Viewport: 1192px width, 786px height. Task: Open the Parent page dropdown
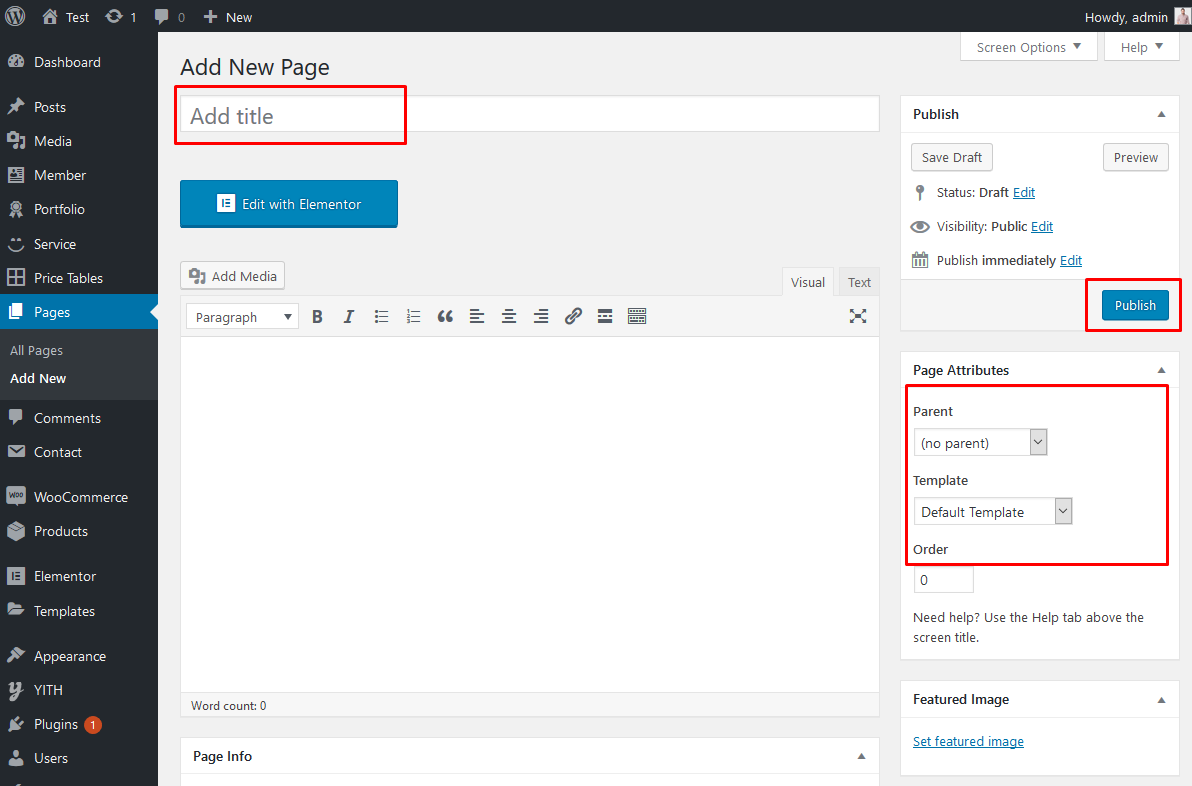980,442
